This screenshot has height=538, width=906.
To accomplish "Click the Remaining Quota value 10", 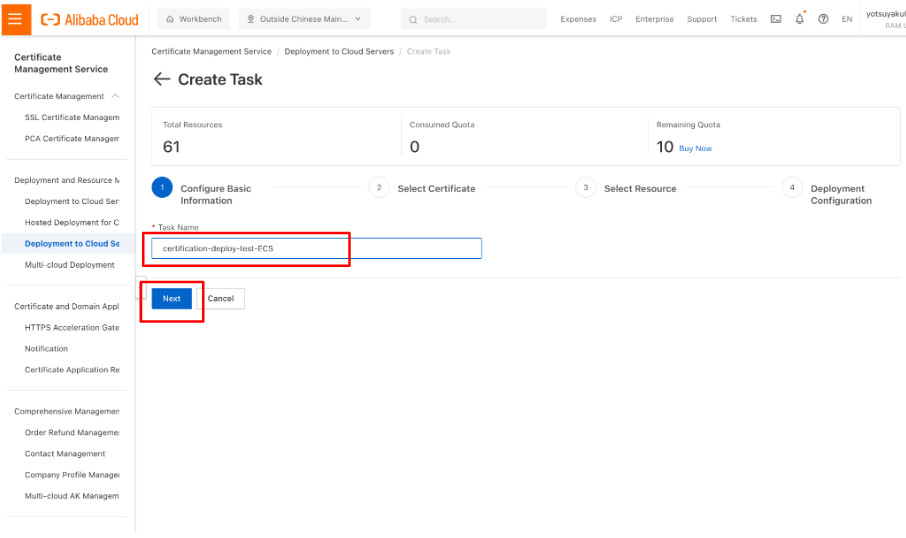I will point(664,147).
